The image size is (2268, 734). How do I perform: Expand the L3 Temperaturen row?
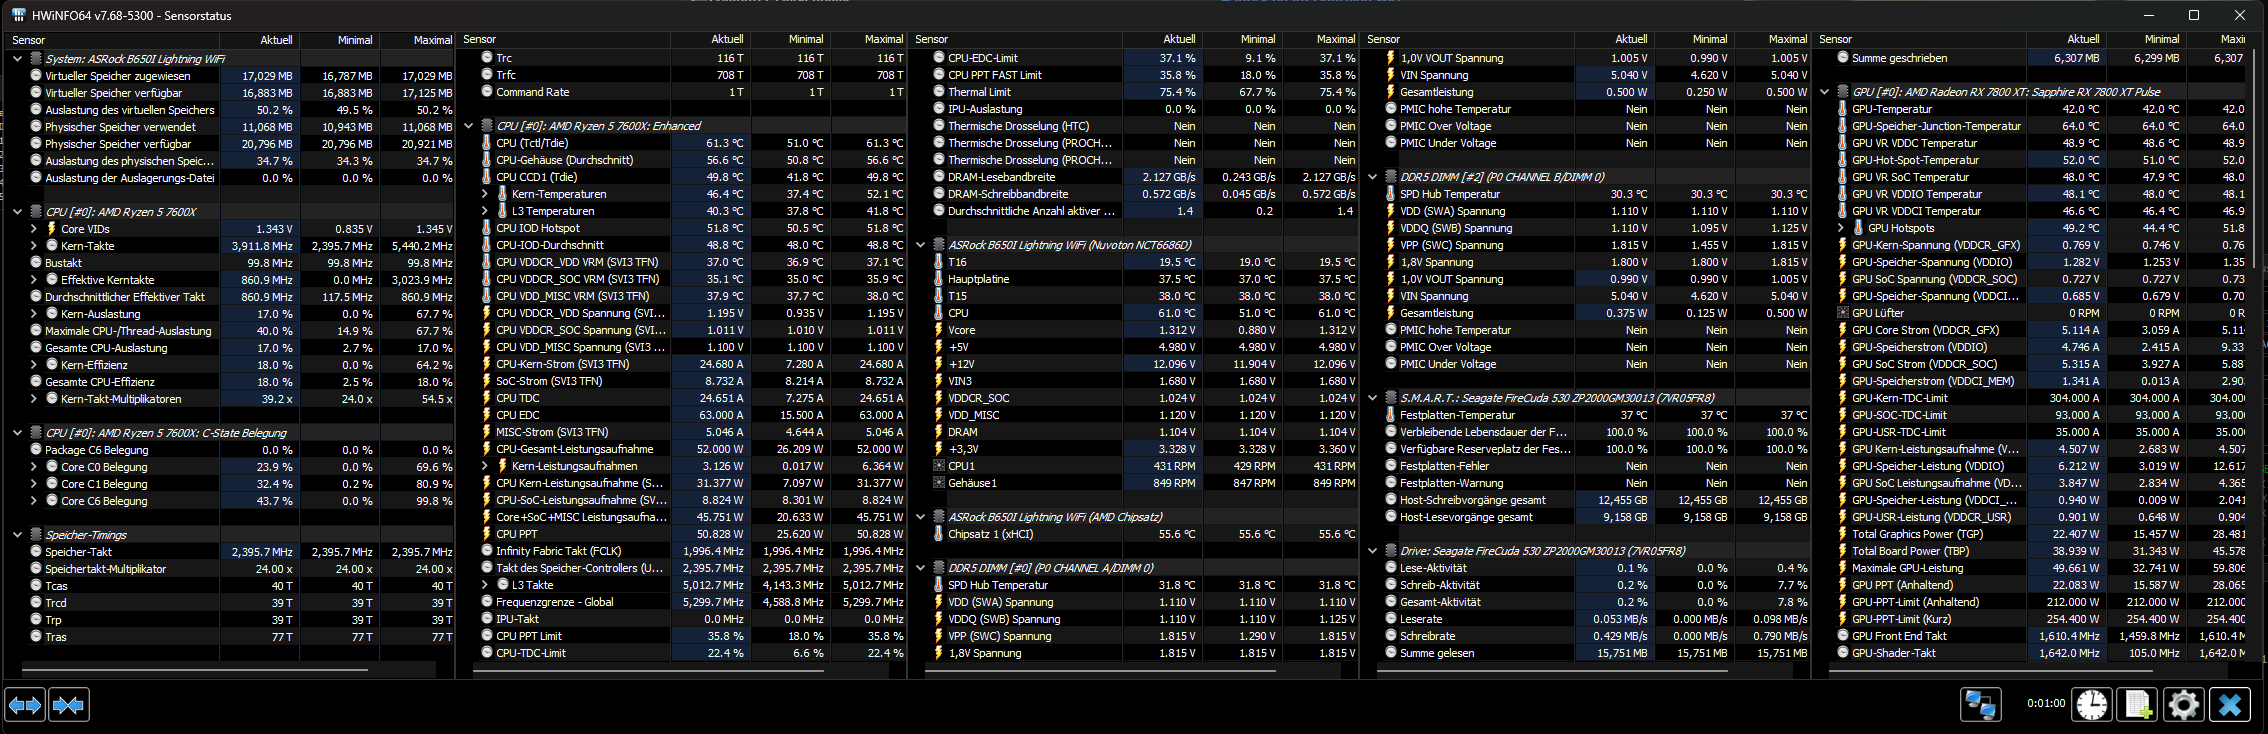485,211
